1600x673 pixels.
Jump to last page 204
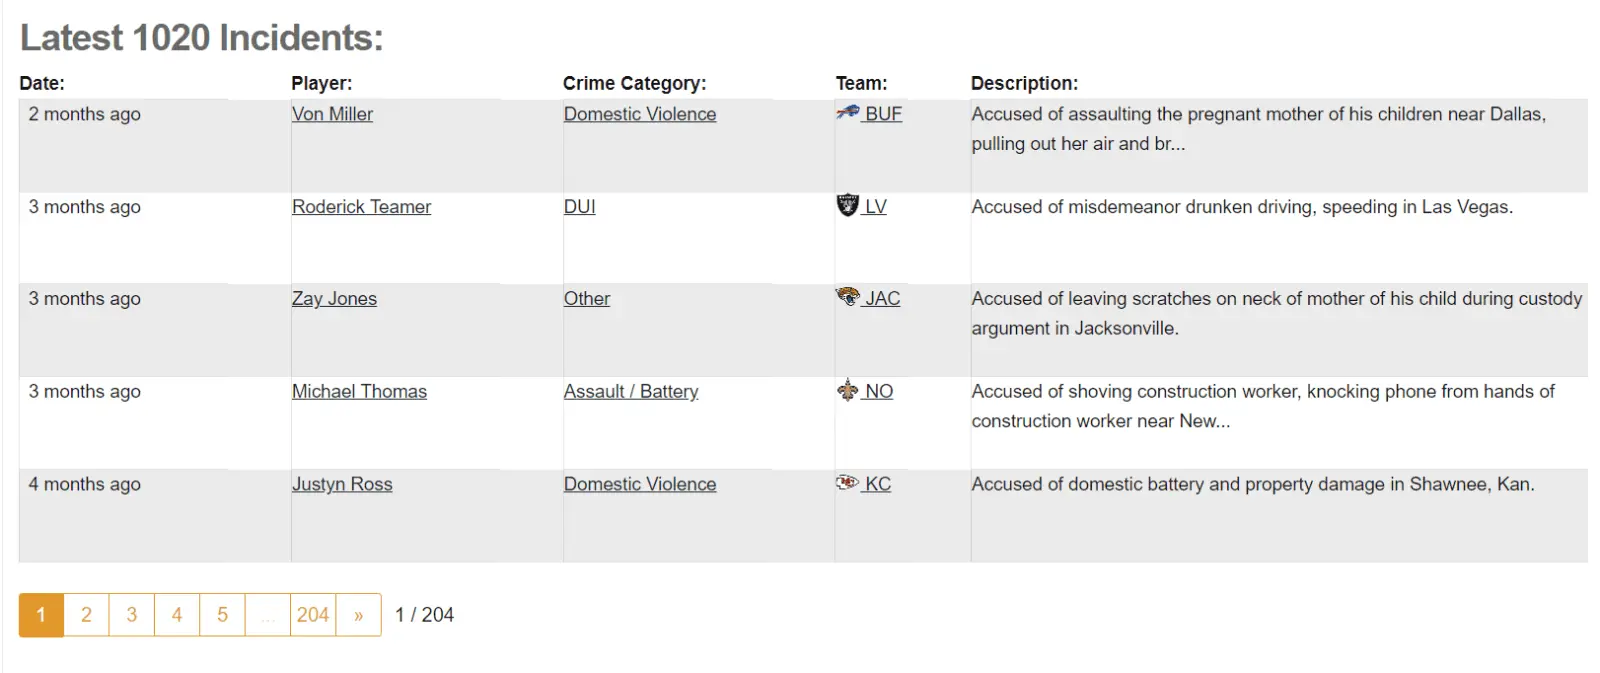313,615
